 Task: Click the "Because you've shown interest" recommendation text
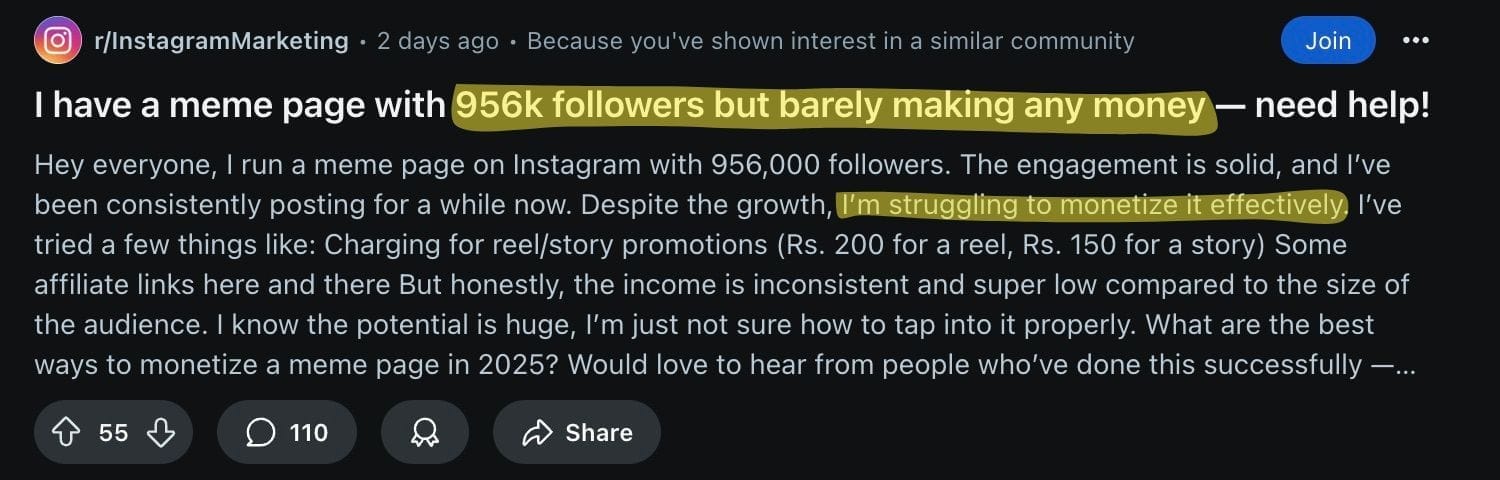click(x=830, y=41)
